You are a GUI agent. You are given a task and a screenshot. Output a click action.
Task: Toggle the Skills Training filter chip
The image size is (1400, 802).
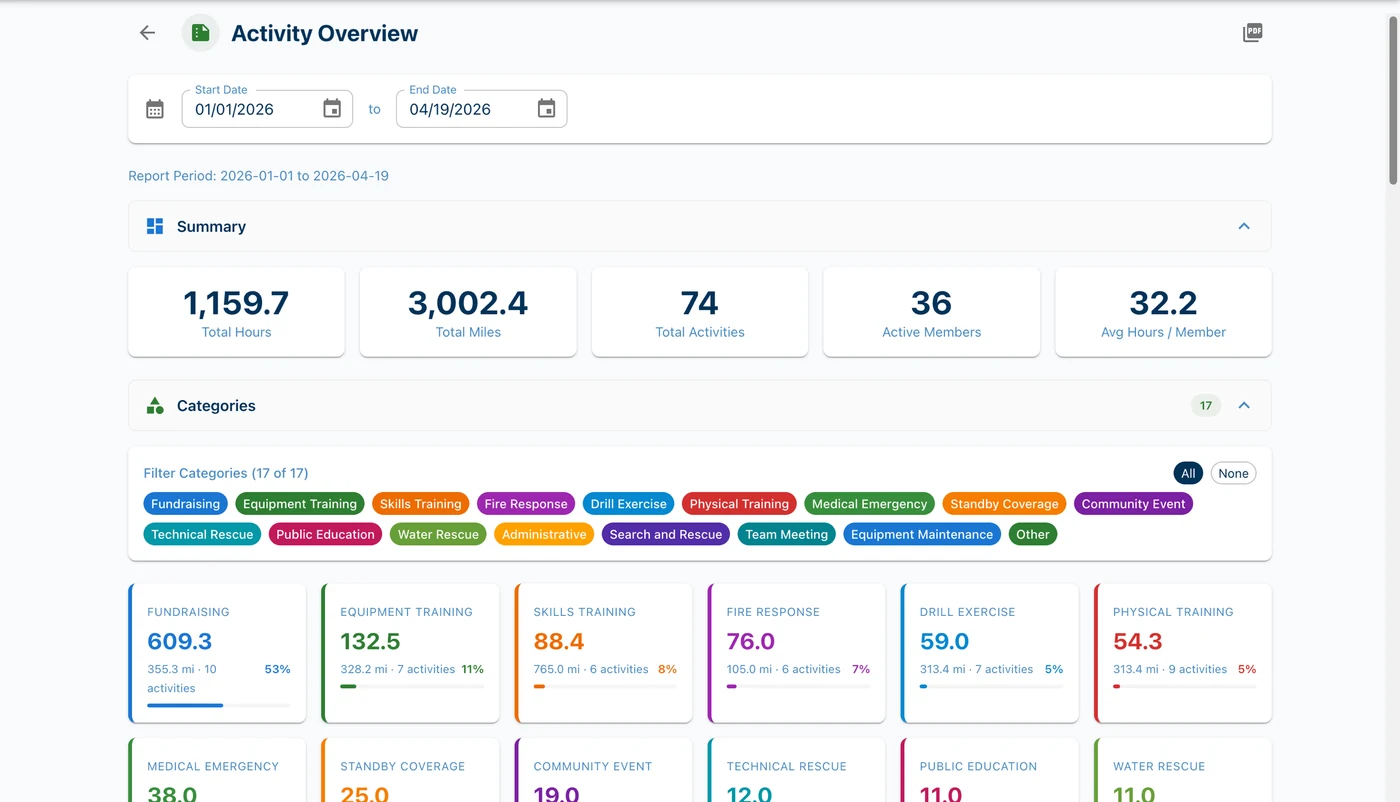click(421, 504)
